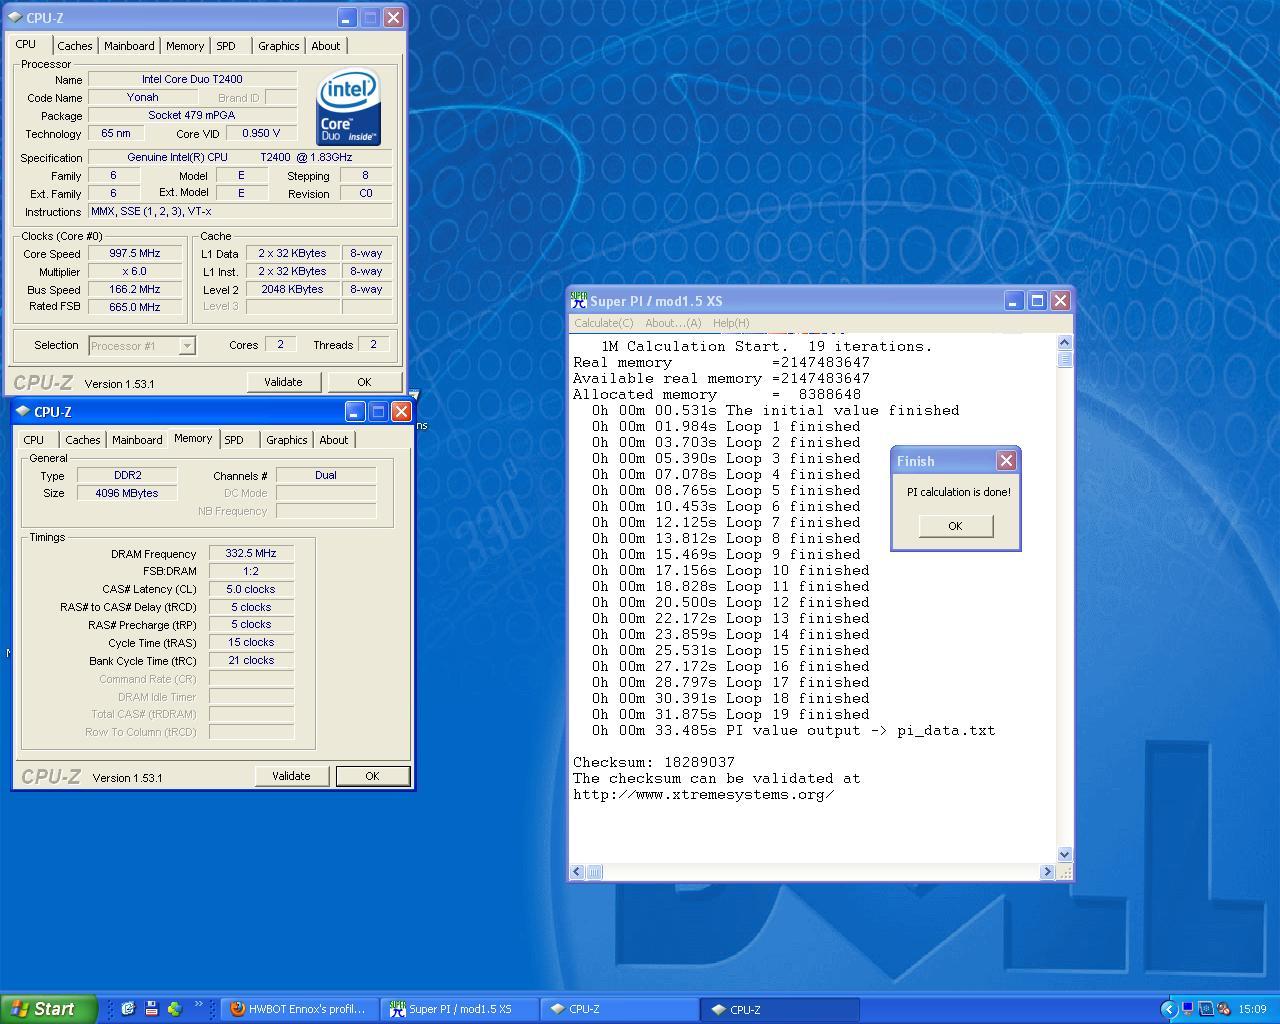Viewport: 1280px width, 1024px height.
Task: Click Validate in upper CPU-Z window
Action: click(x=283, y=382)
